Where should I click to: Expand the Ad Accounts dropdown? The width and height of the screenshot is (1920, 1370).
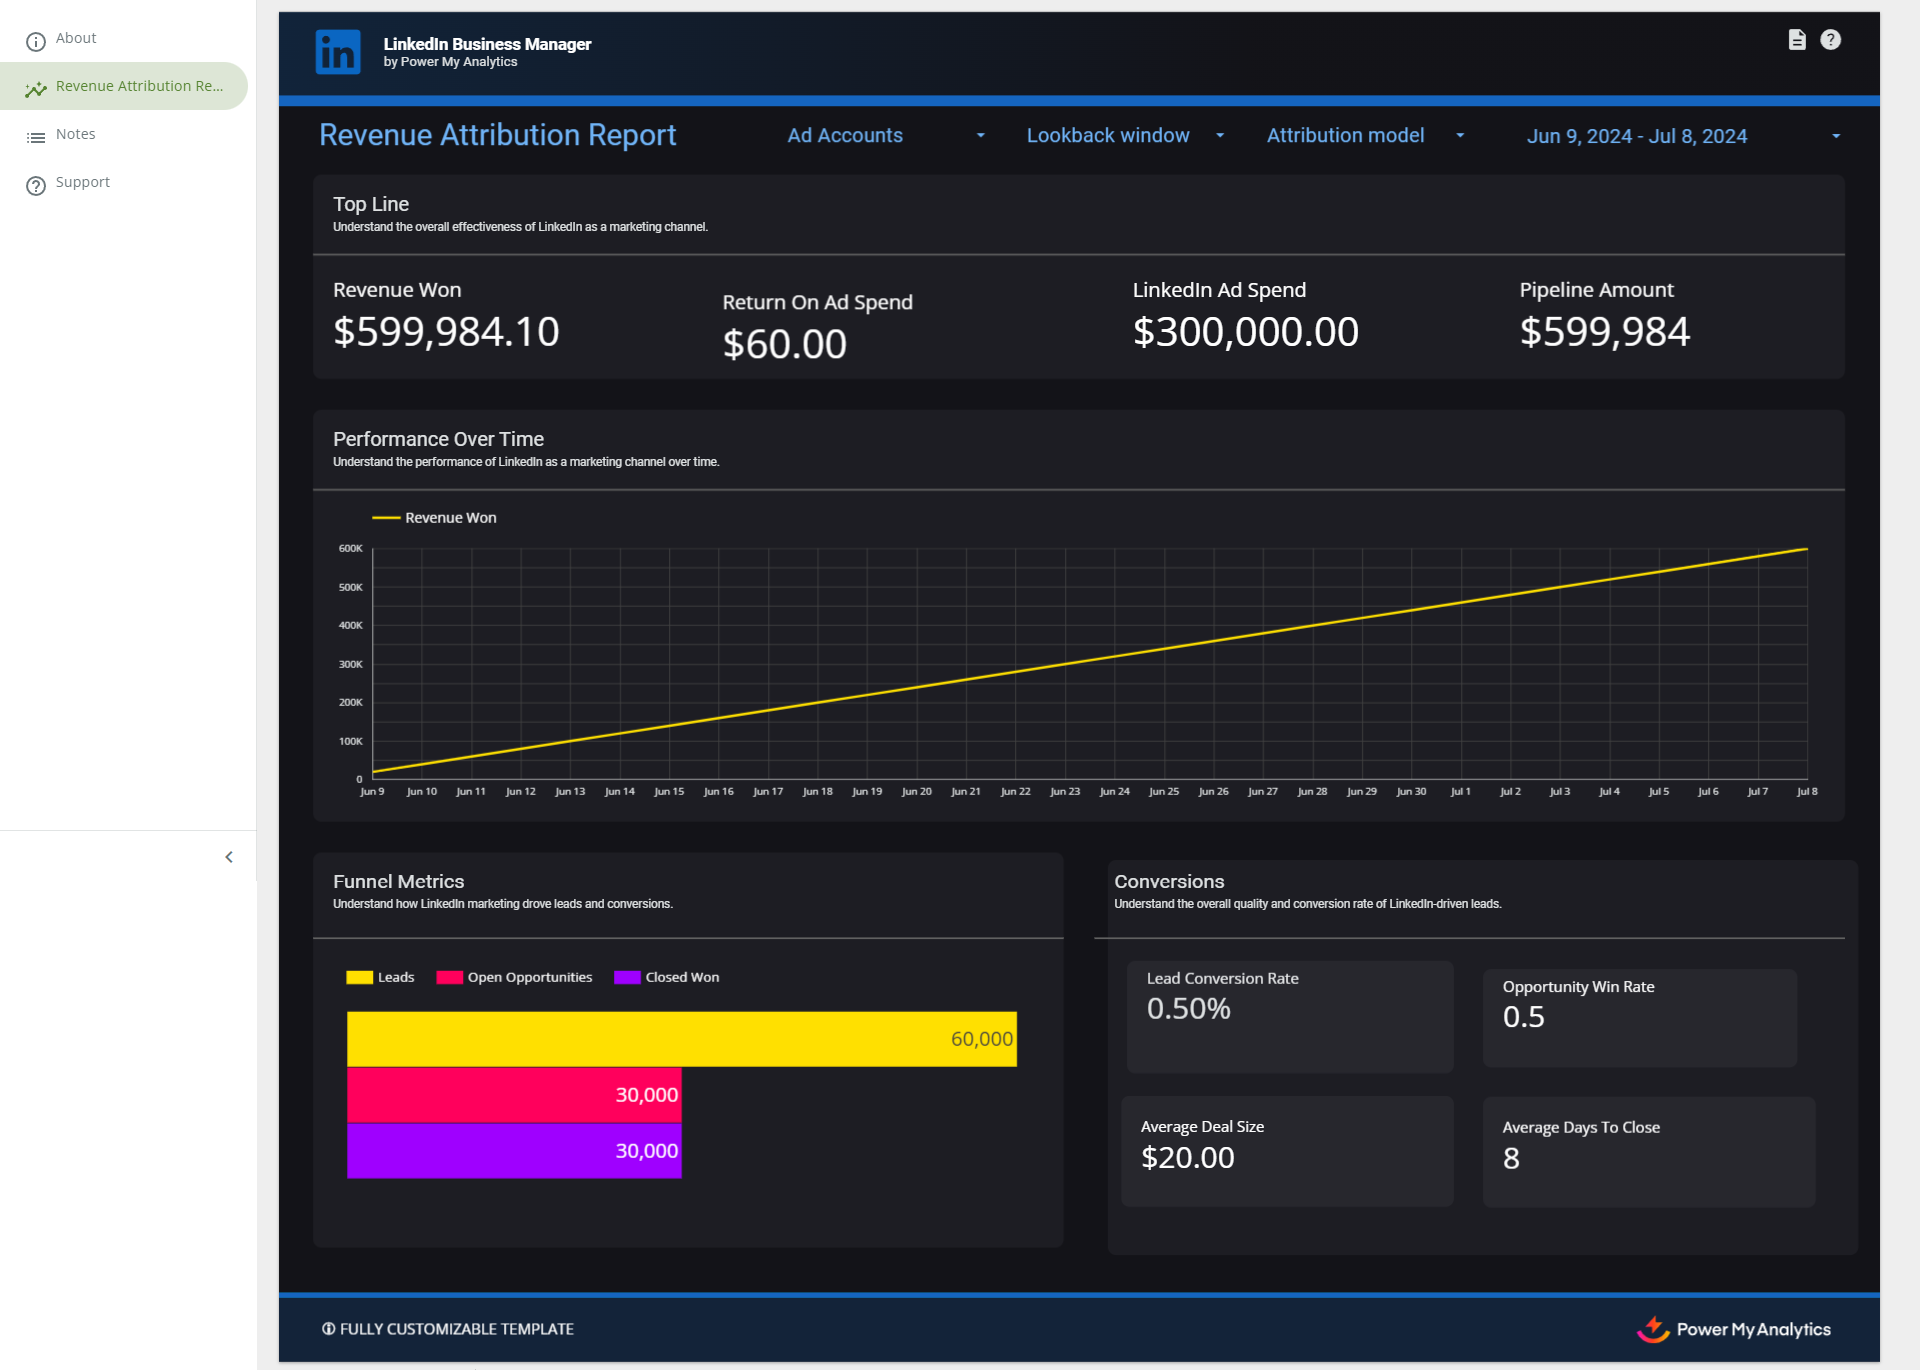[x=886, y=135]
